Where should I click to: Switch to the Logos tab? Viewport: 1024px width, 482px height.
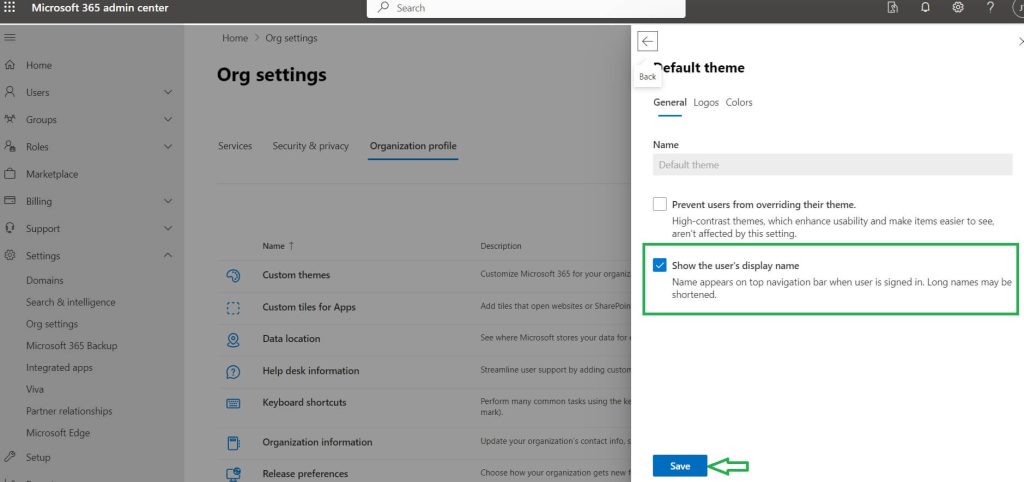pos(706,102)
